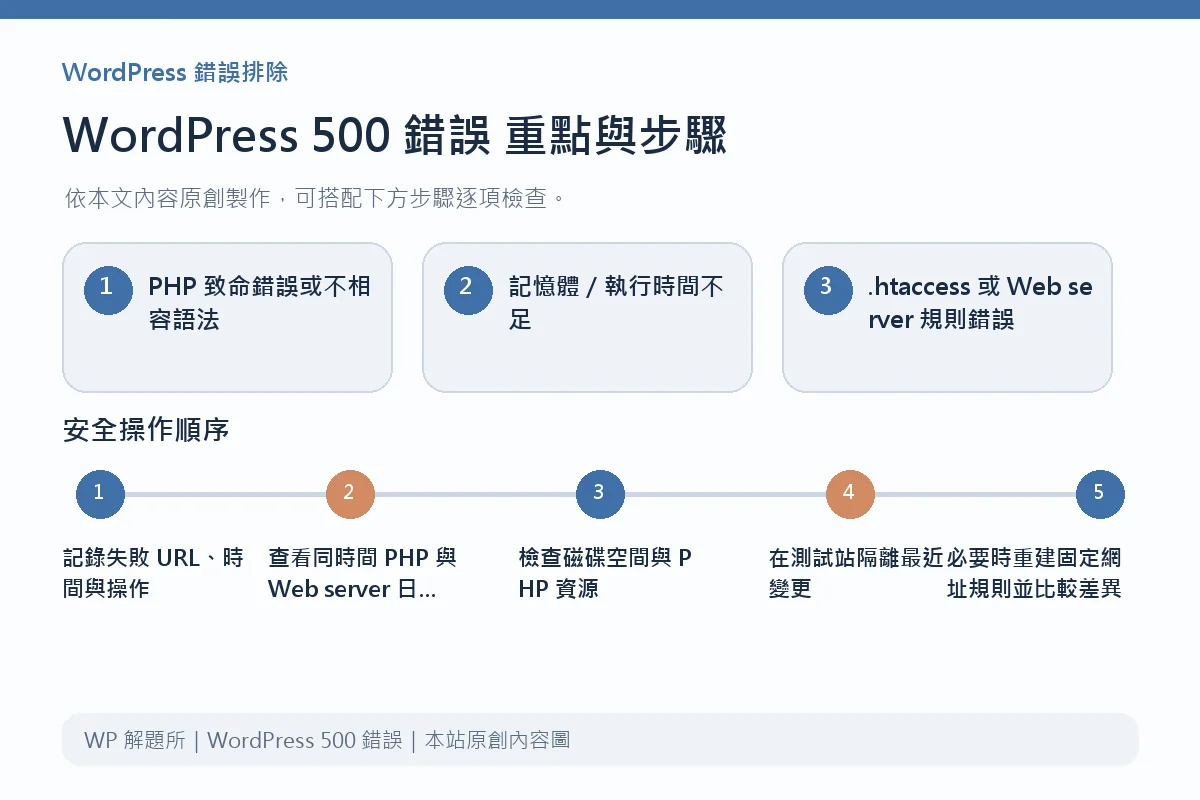
Task: Click the '必要時重建固定網址規則並比較差異' step text
Action: (1034, 573)
